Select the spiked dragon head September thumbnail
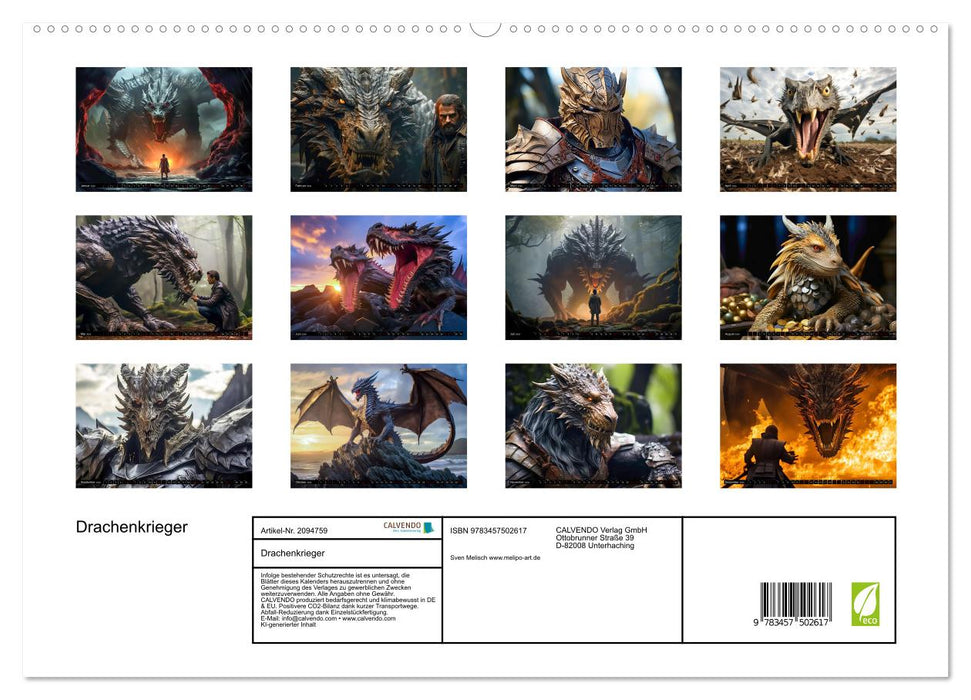This screenshot has height=700, width=971. pyautogui.click(x=164, y=425)
